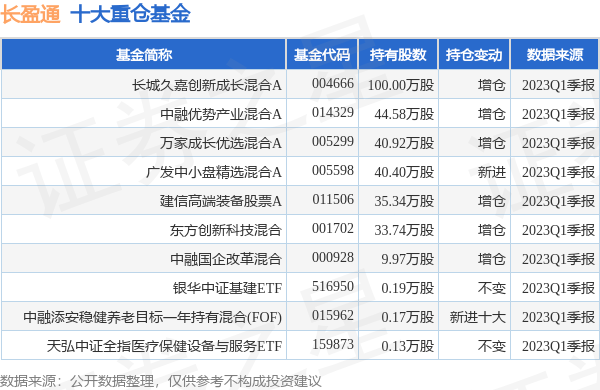Select the 中融添安稳健养老目标一年持有混合(FOF) fund
The width and height of the screenshot is (600, 390).
[153, 317]
